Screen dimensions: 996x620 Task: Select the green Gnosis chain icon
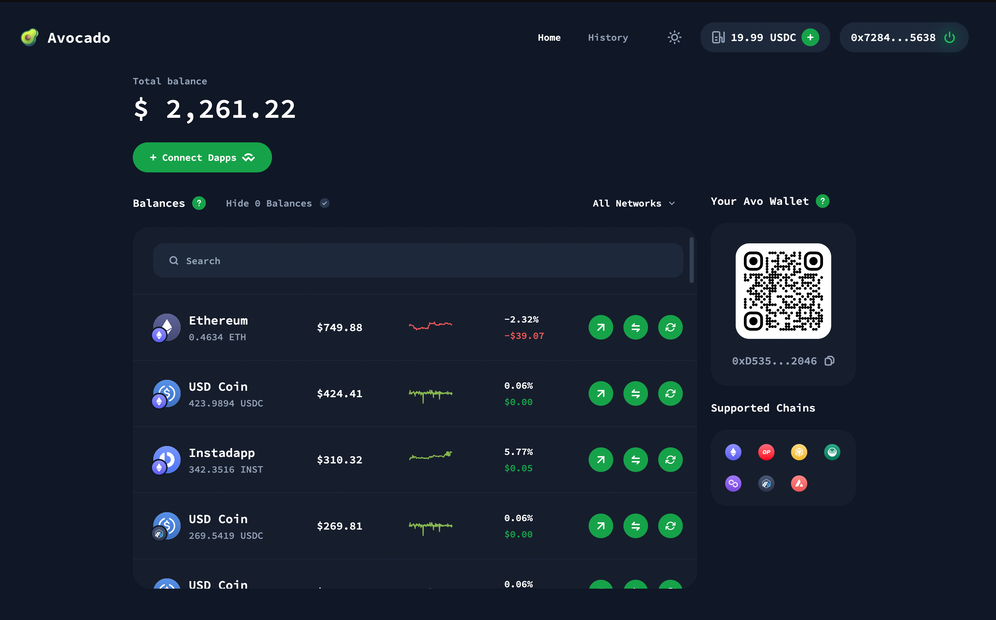coord(832,452)
